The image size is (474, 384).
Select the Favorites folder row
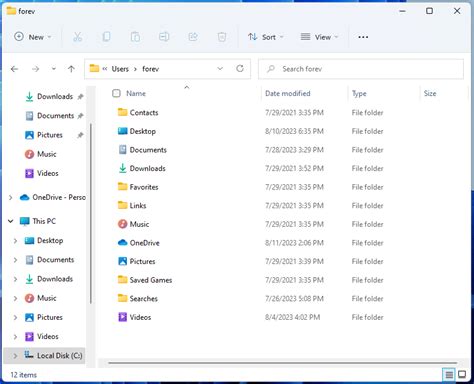pos(283,187)
